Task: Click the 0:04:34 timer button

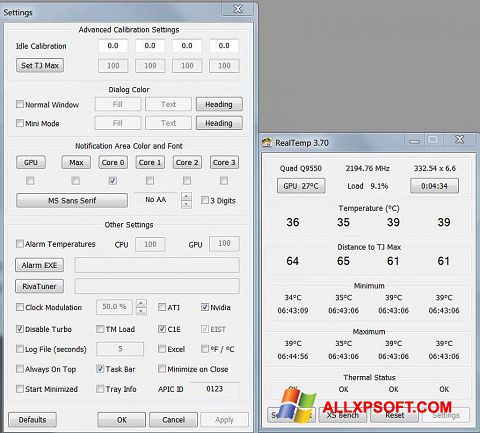Action: 434,186
